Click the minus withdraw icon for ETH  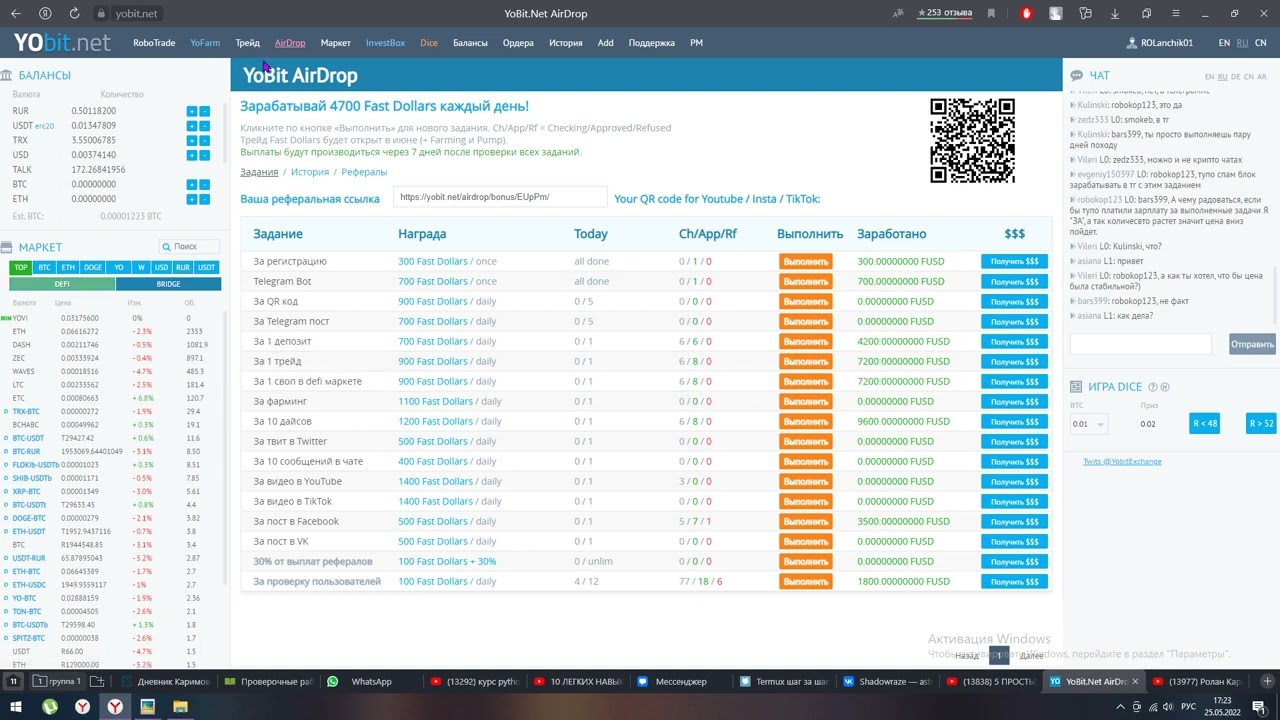click(x=205, y=199)
